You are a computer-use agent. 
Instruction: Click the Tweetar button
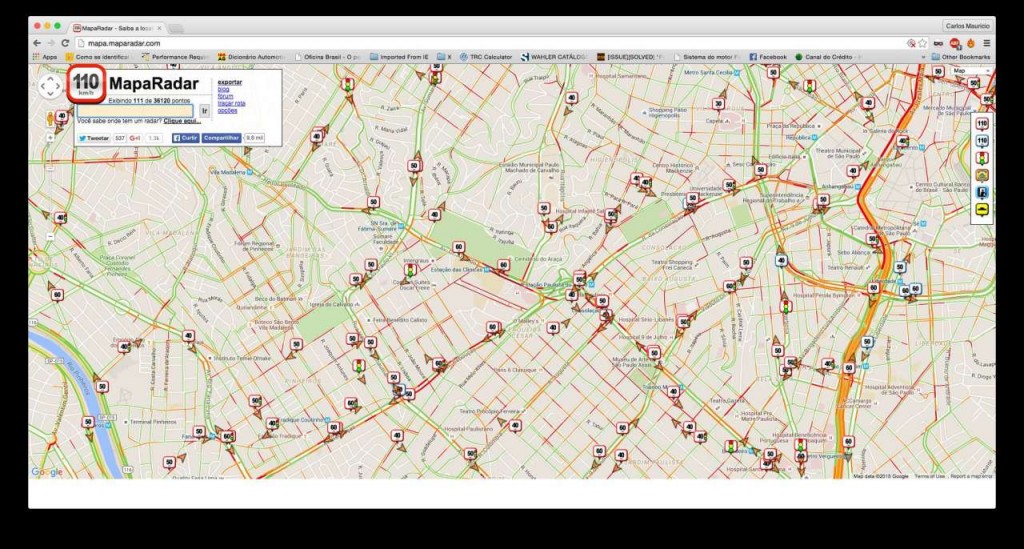[95, 138]
